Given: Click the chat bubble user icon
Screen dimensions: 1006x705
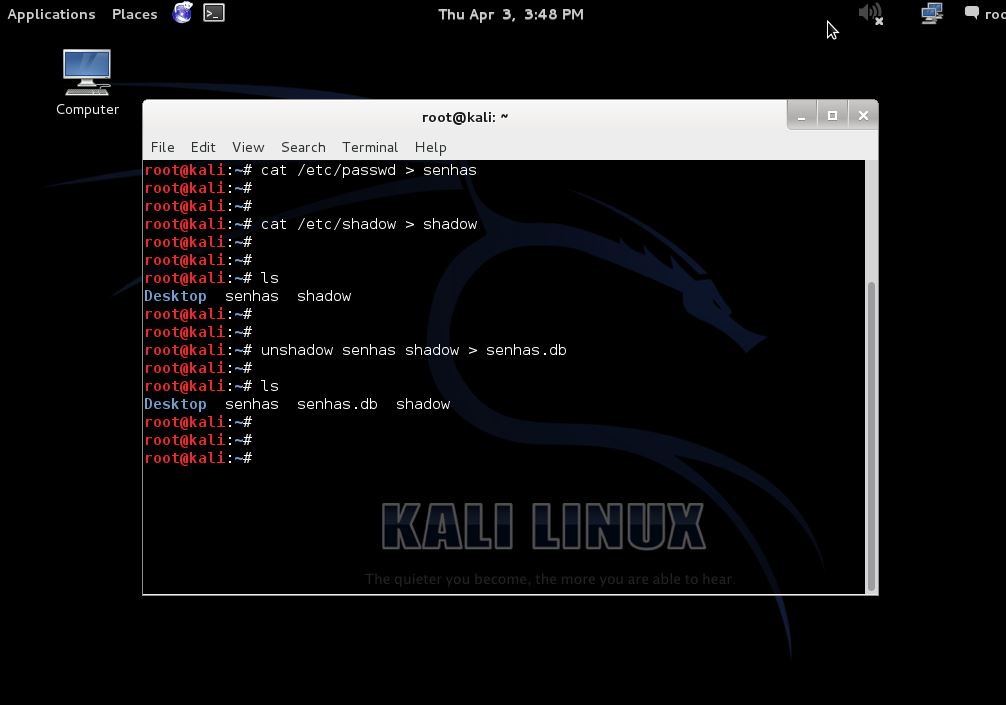Looking at the screenshot, I should (971, 13).
